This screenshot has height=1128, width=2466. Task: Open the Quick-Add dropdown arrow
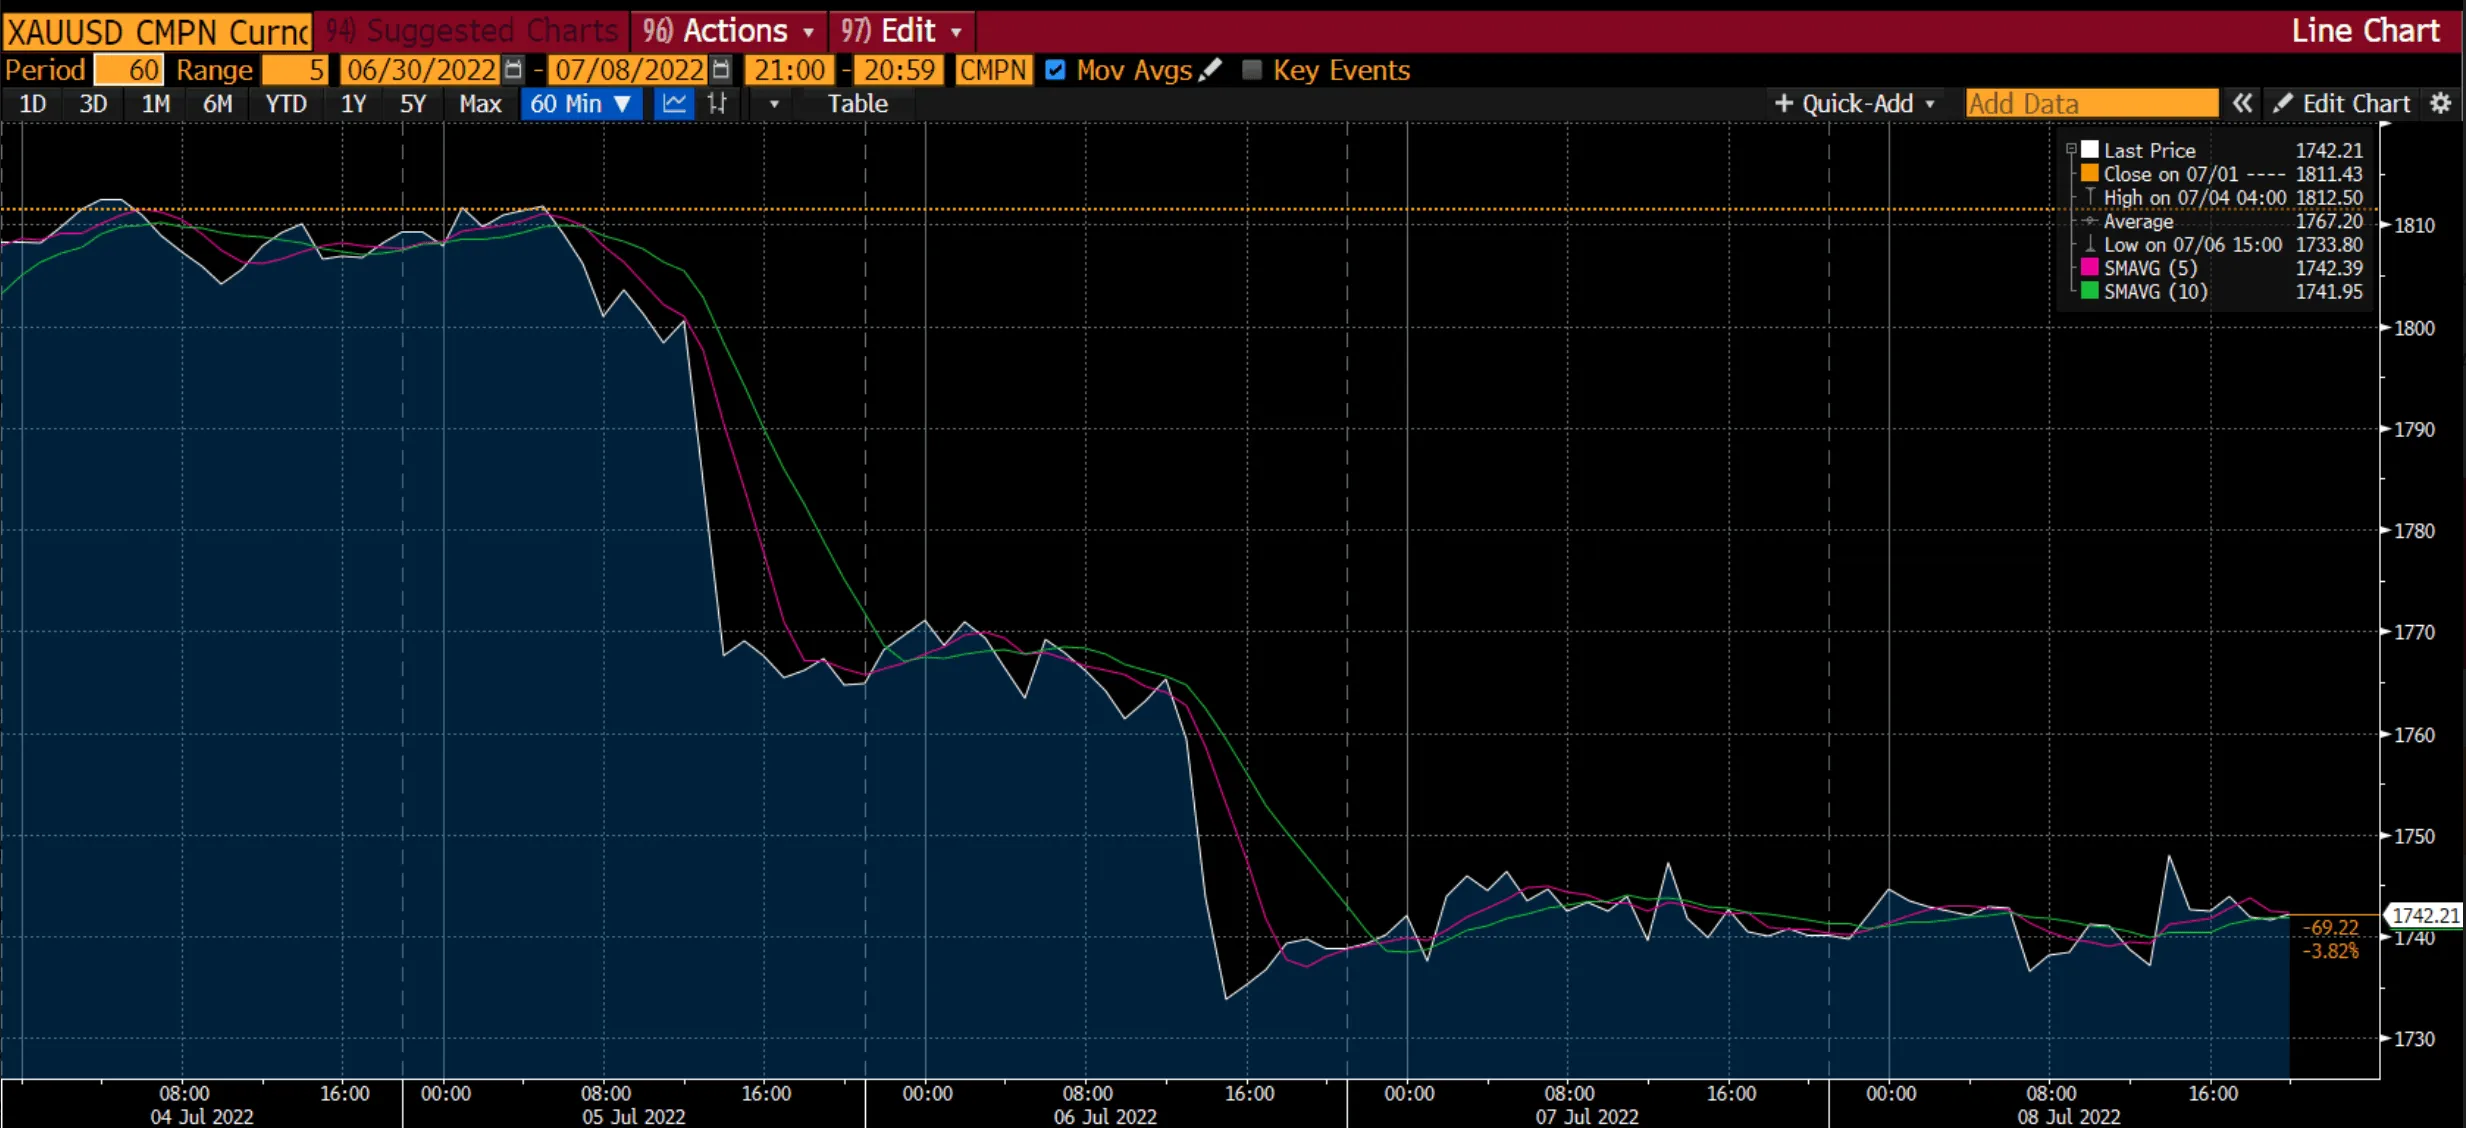point(1930,103)
